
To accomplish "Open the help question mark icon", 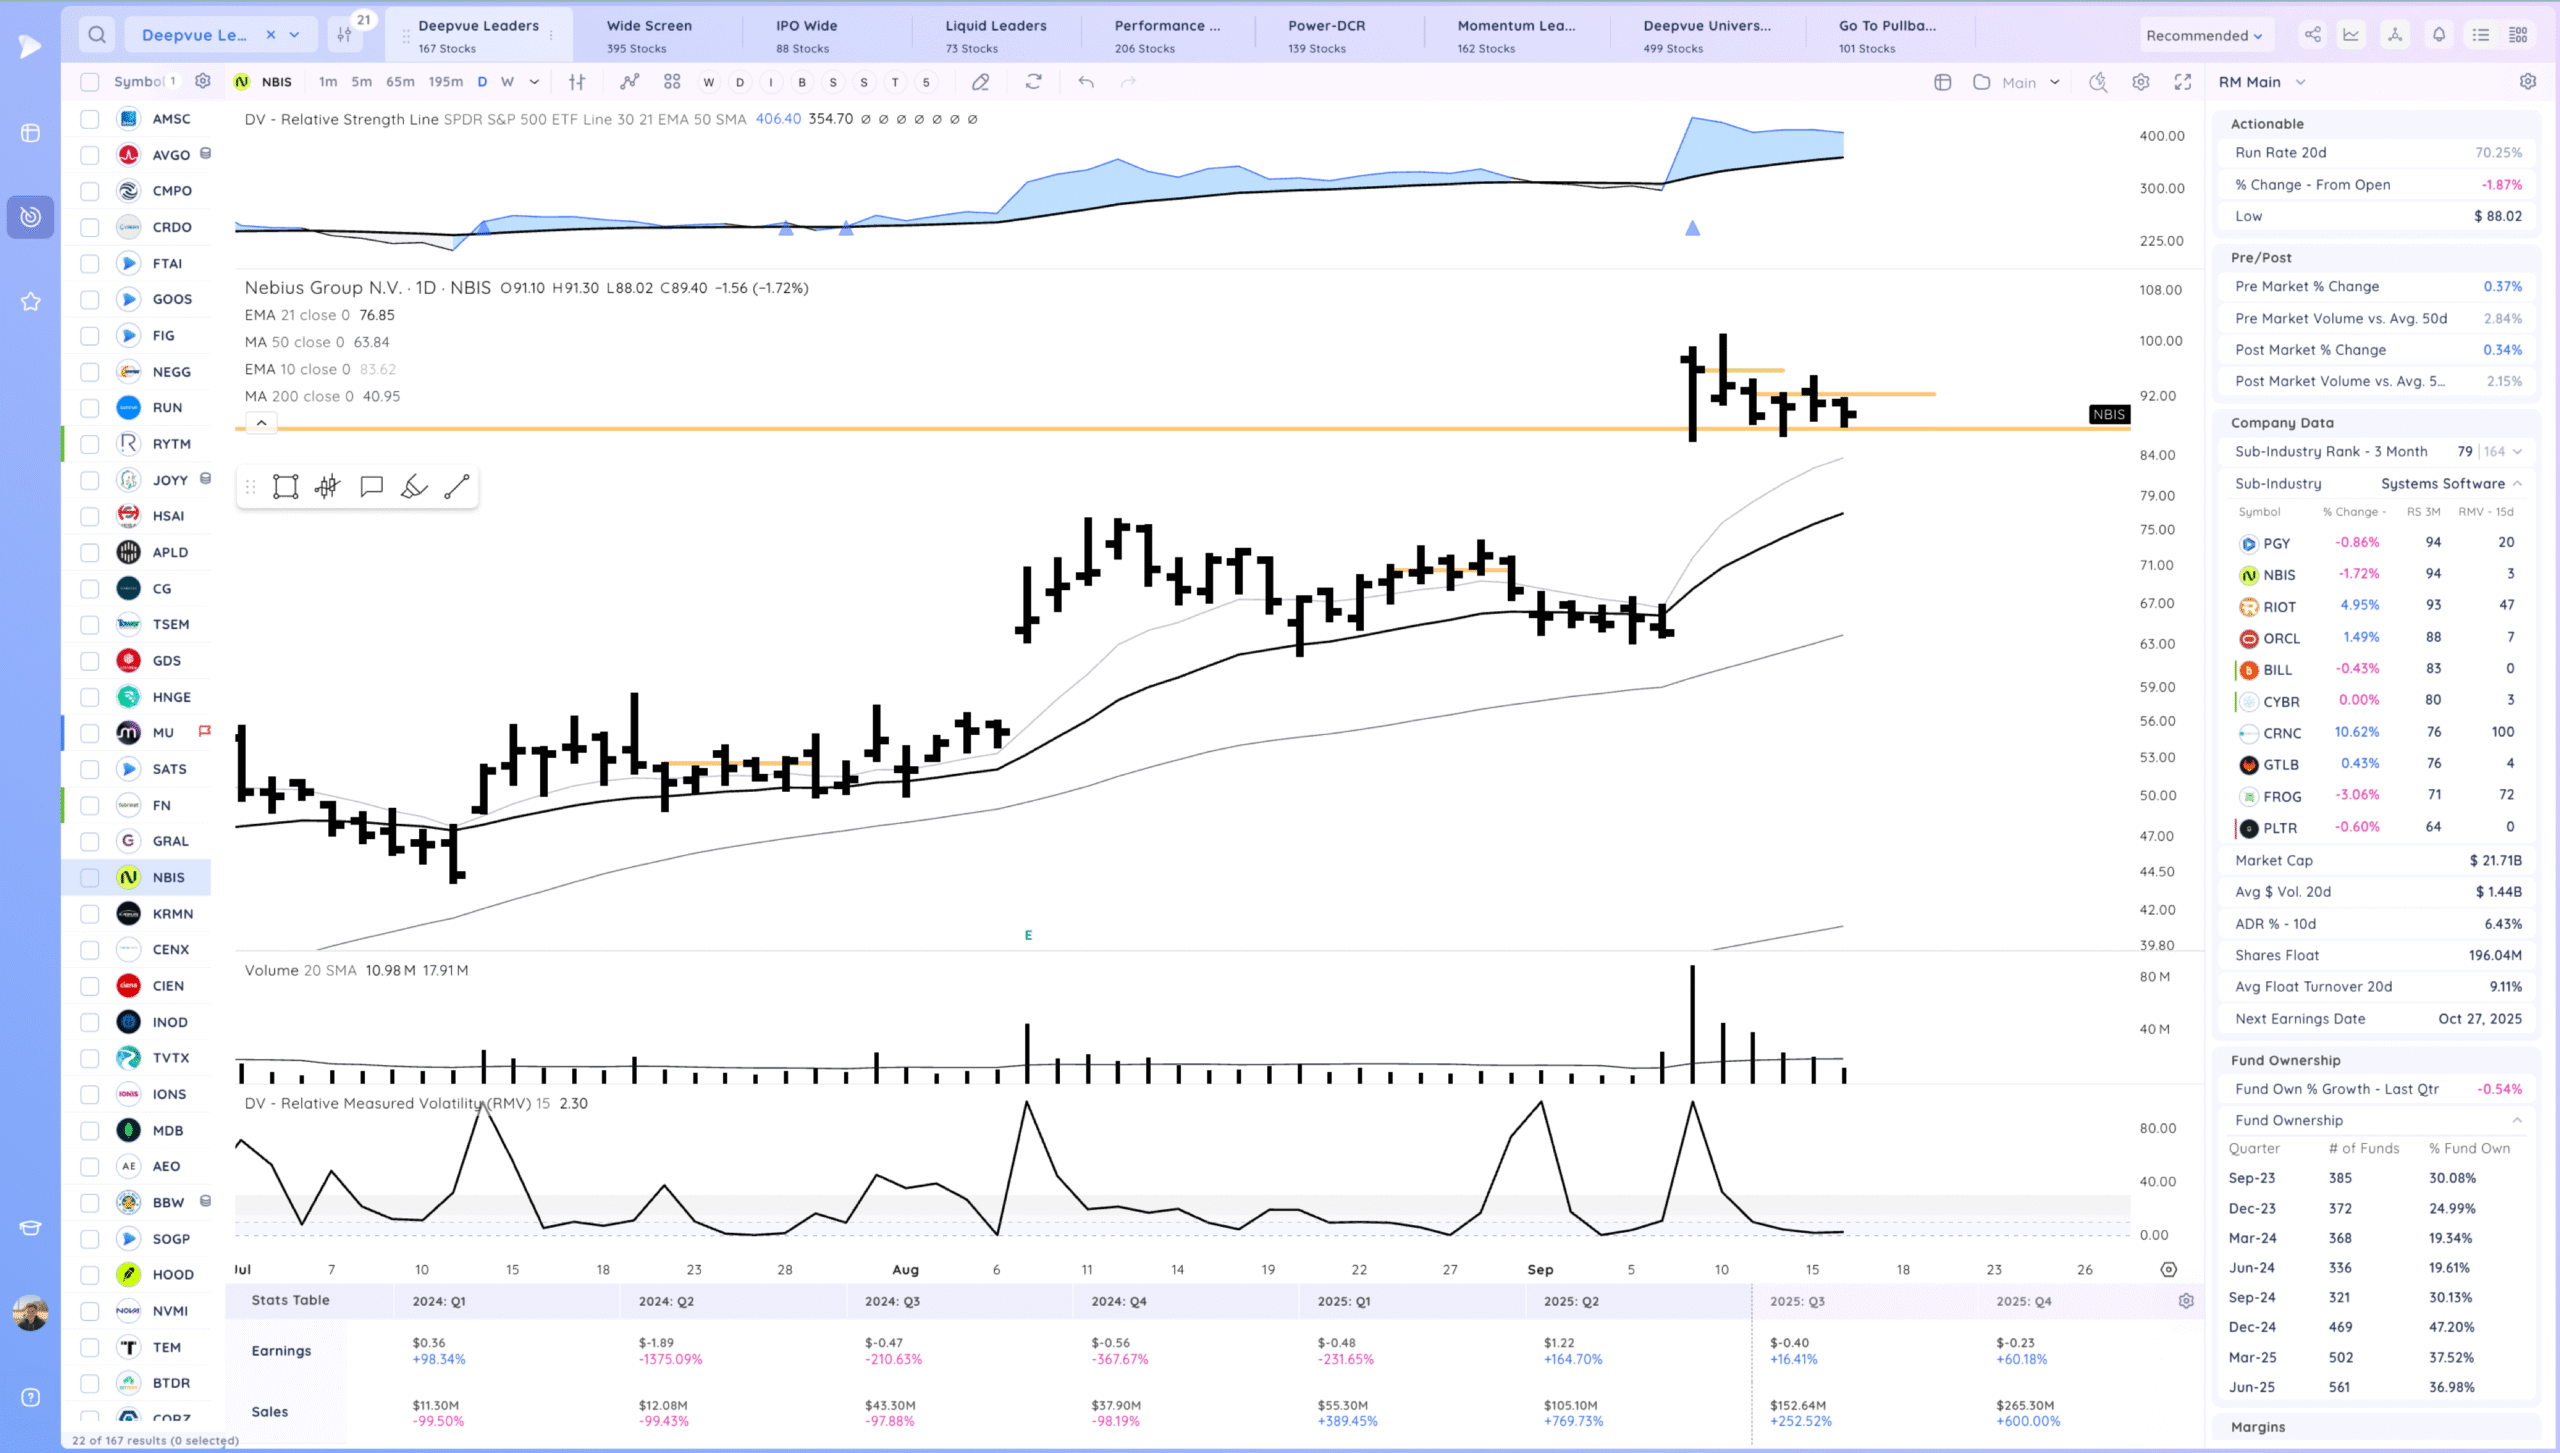I will tap(30, 1397).
